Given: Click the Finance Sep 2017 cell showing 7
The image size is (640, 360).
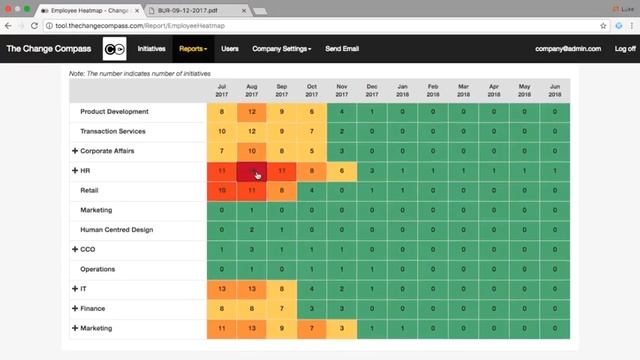Looking at the screenshot, I should (282, 309).
